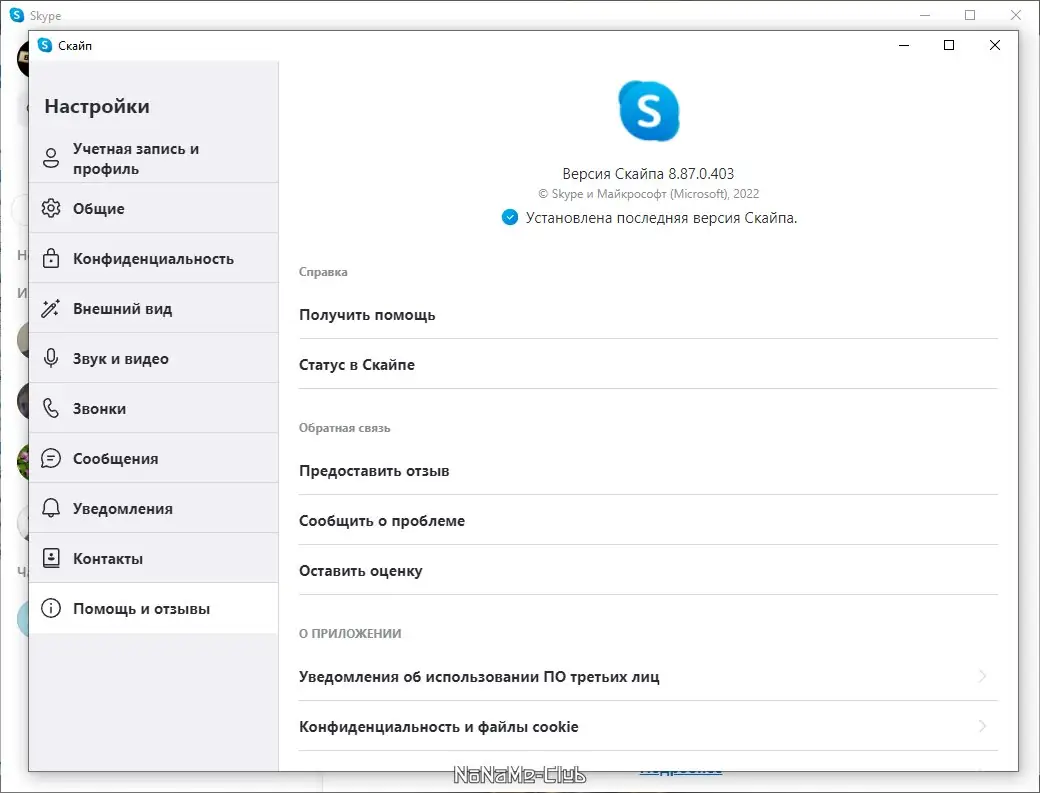Click Установлена последняя версия Скайпа text
1040x793 pixels.
661,218
